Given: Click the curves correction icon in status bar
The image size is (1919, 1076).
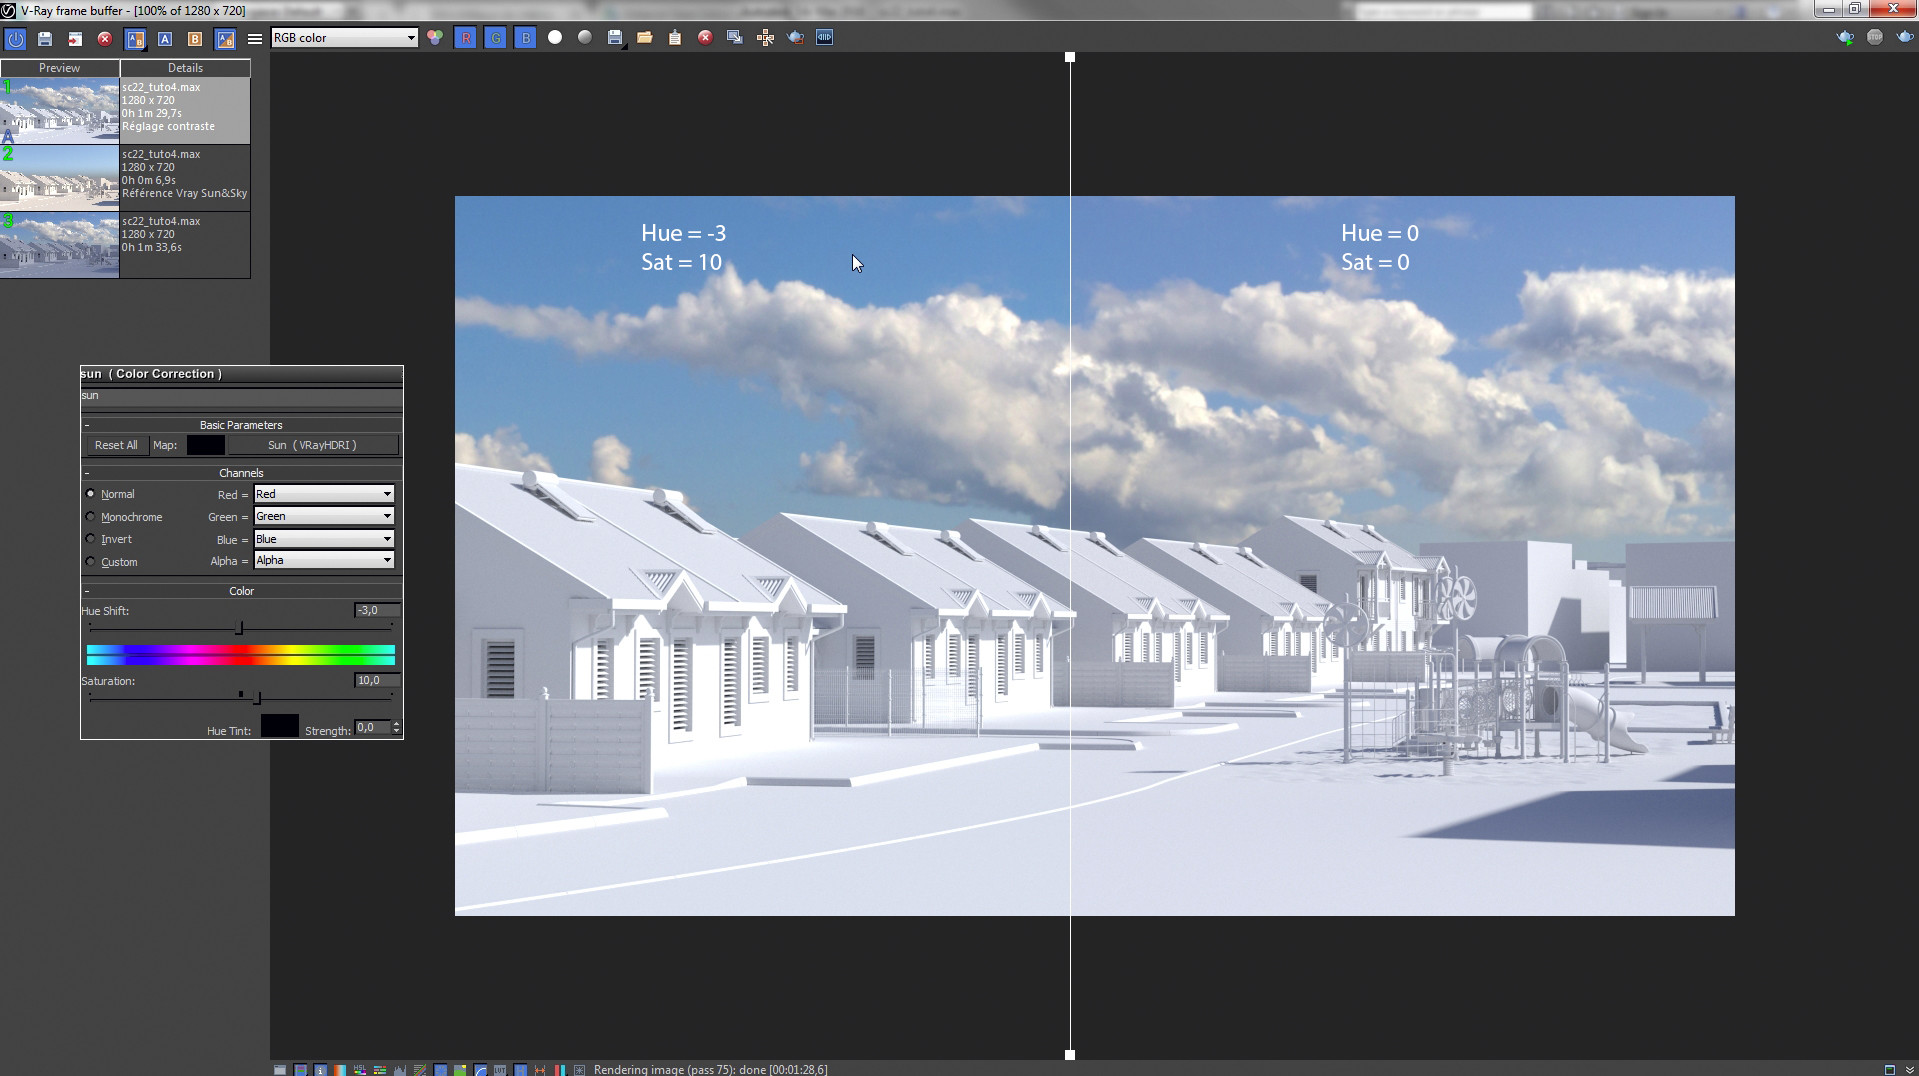Looking at the screenshot, I should click(420, 1069).
